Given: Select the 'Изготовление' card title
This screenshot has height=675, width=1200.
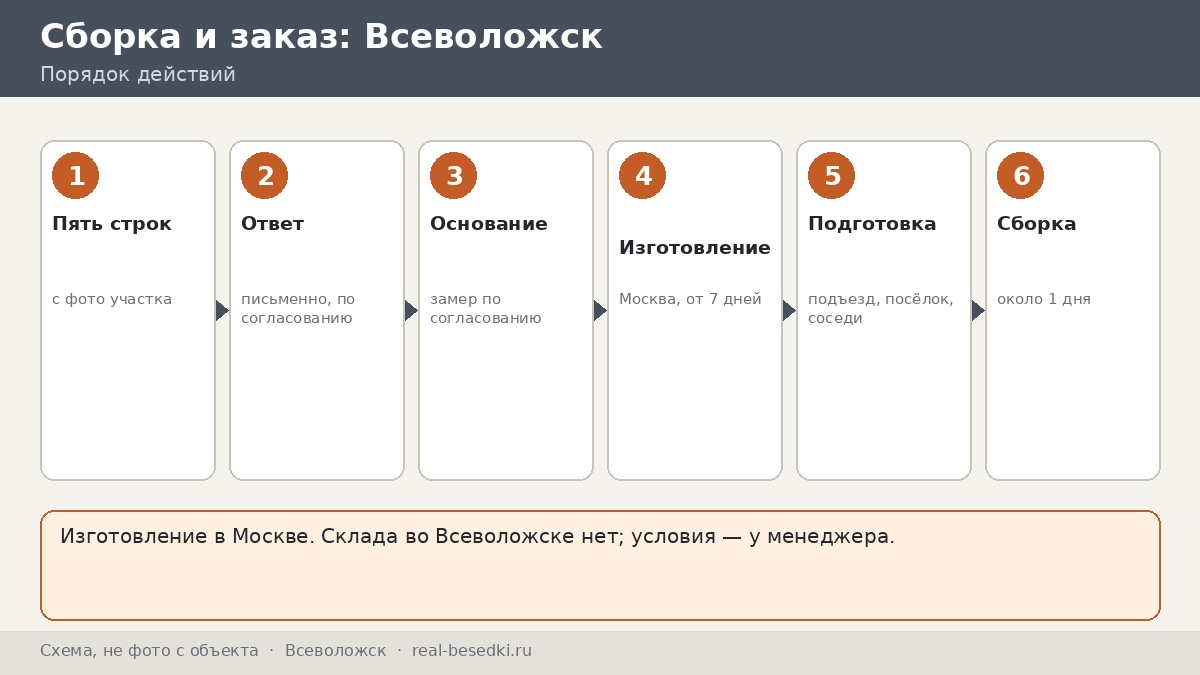Looking at the screenshot, I should tap(695, 248).
